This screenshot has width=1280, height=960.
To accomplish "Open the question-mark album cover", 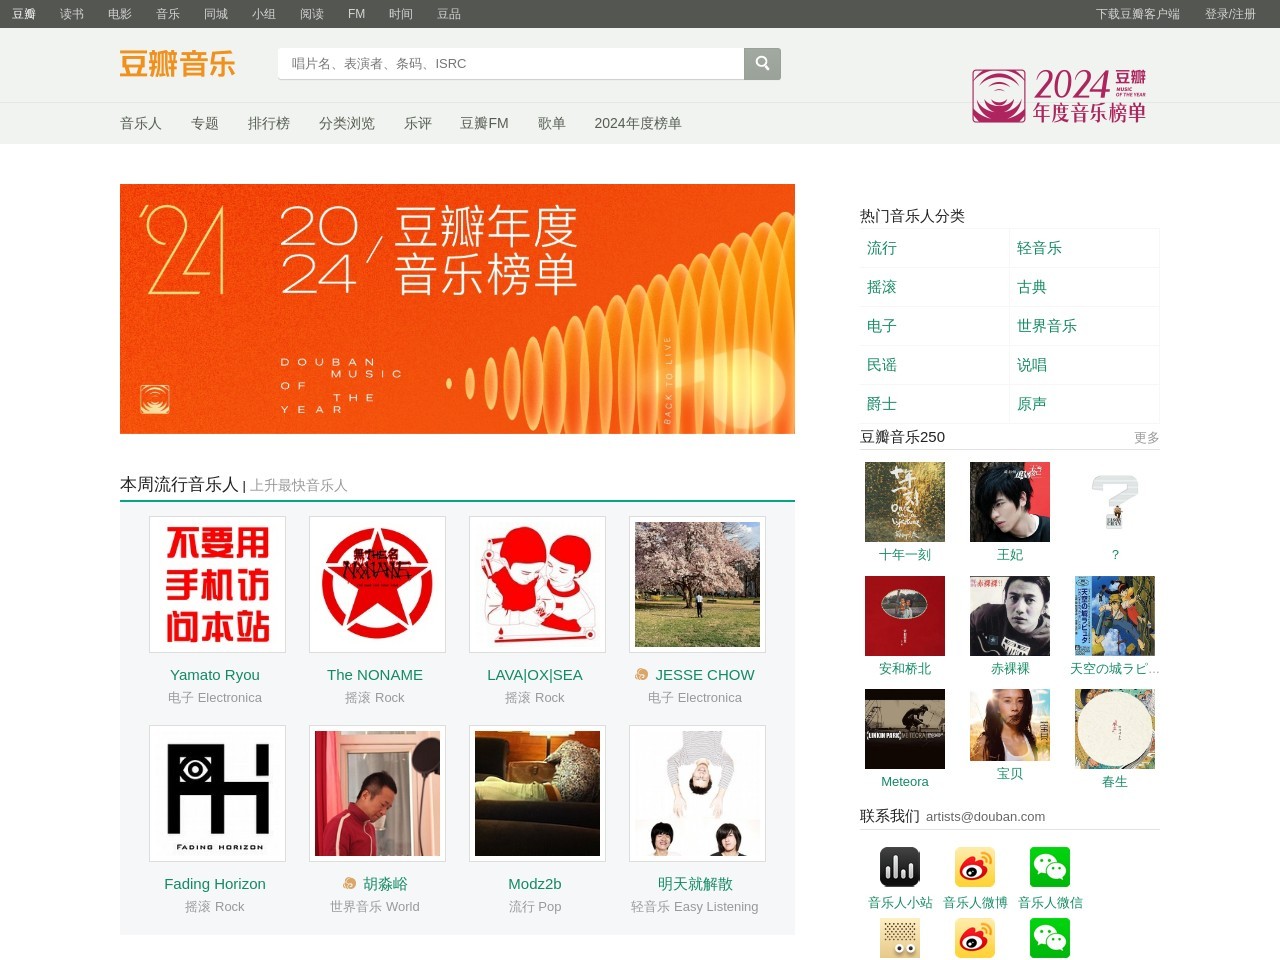I will coord(1115,502).
